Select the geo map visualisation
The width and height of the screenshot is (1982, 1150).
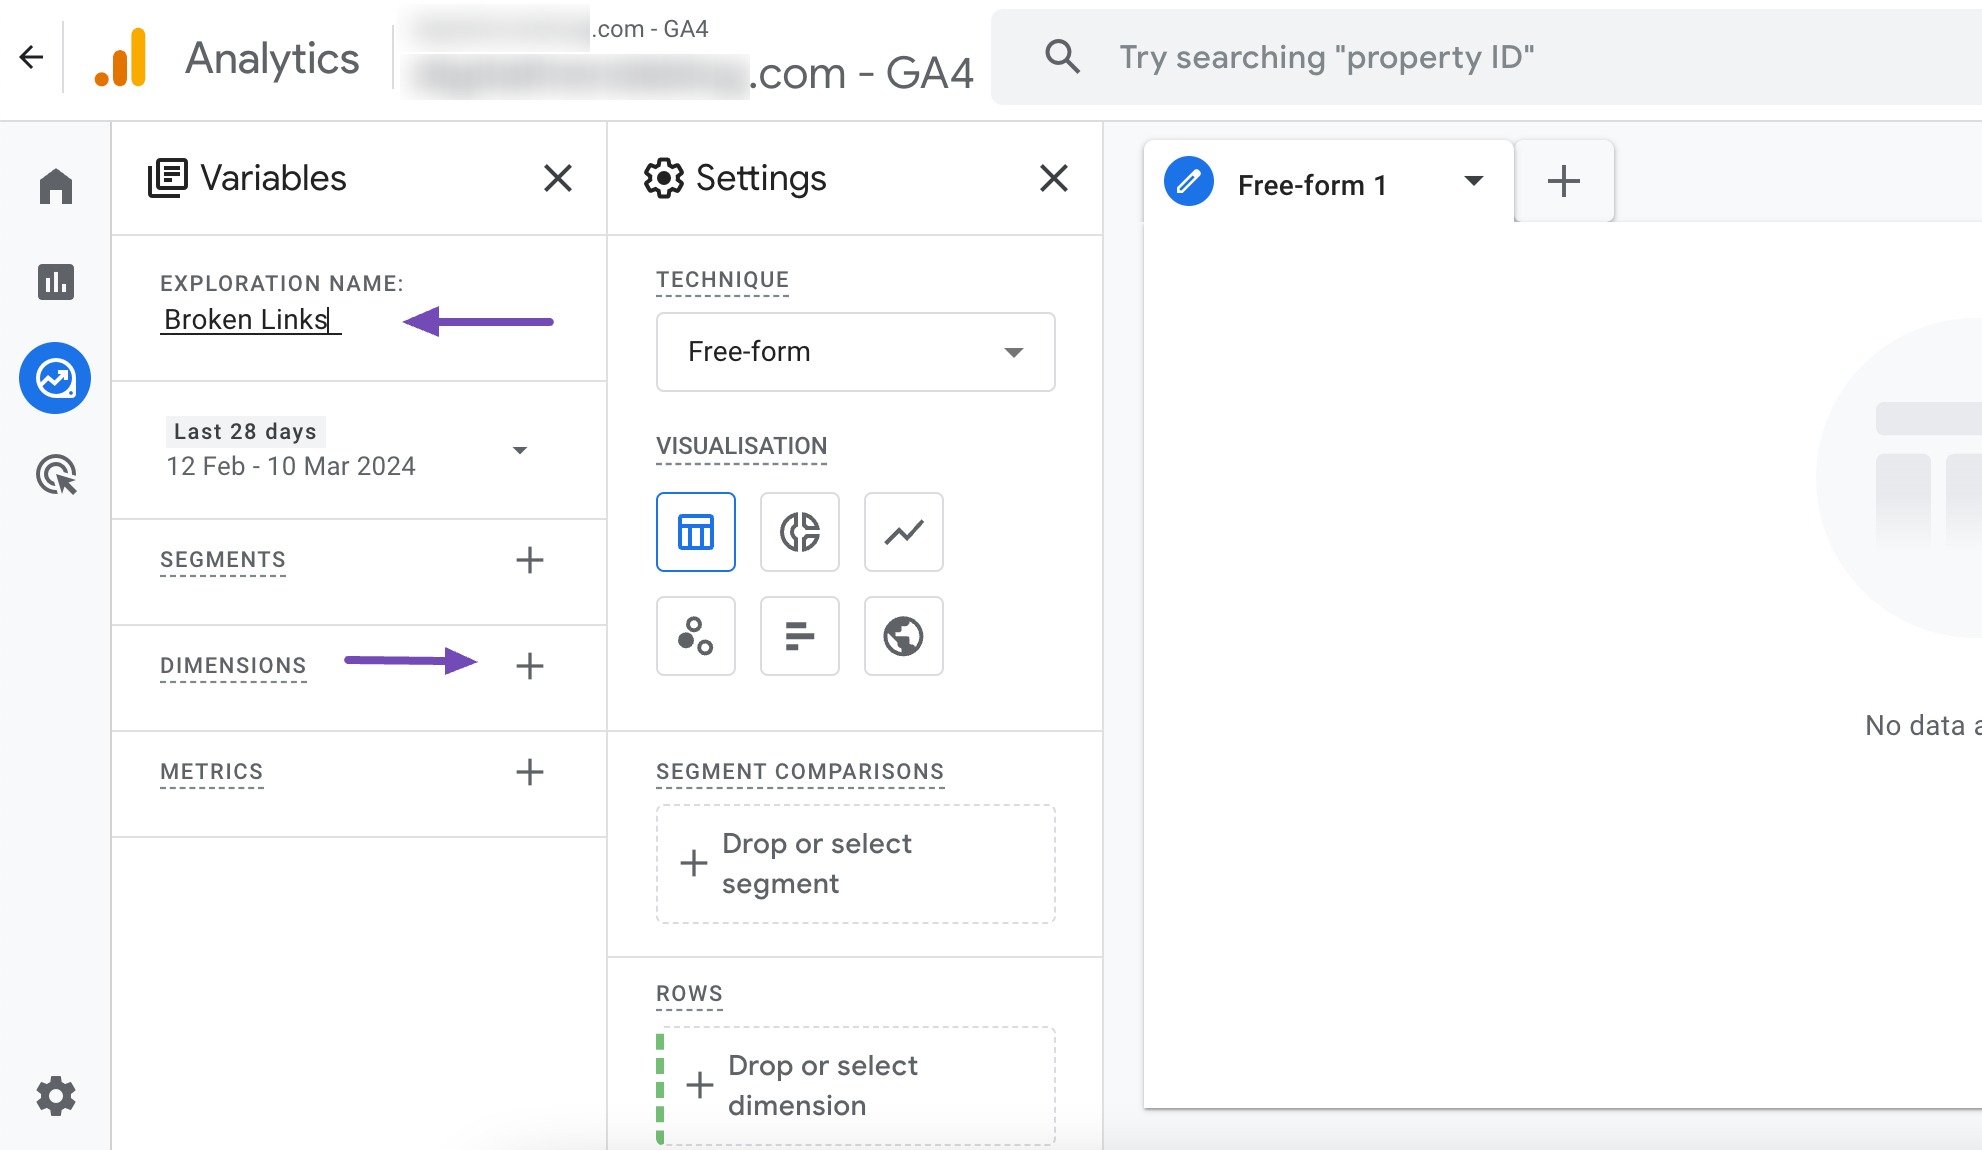903,636
